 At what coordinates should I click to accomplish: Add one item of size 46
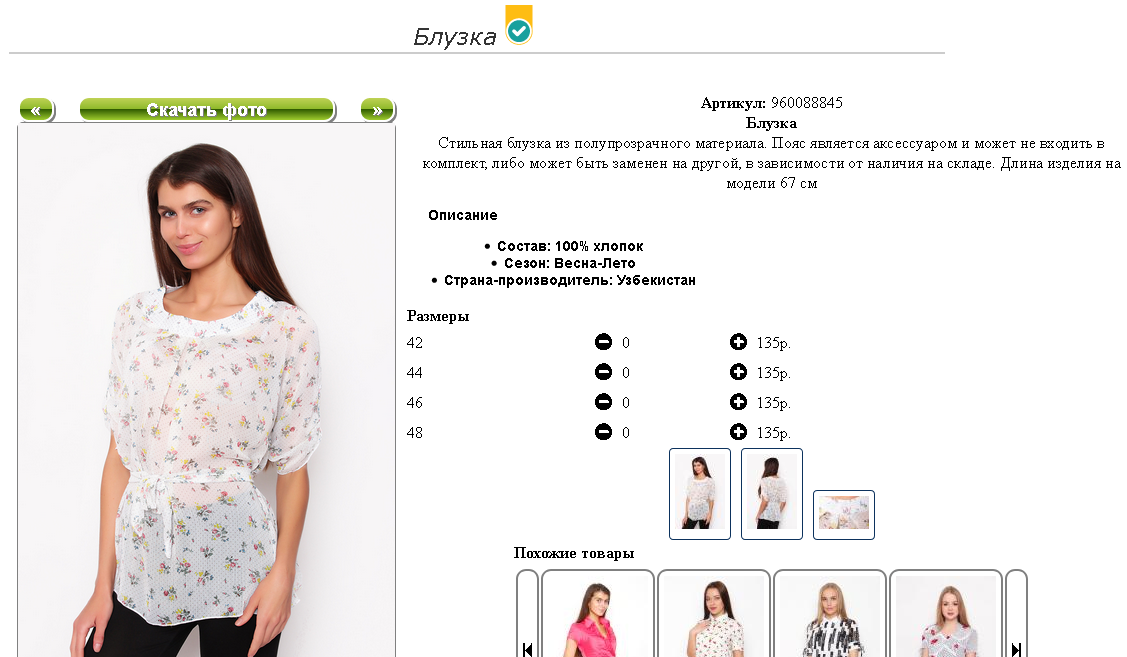pos(738,402)
